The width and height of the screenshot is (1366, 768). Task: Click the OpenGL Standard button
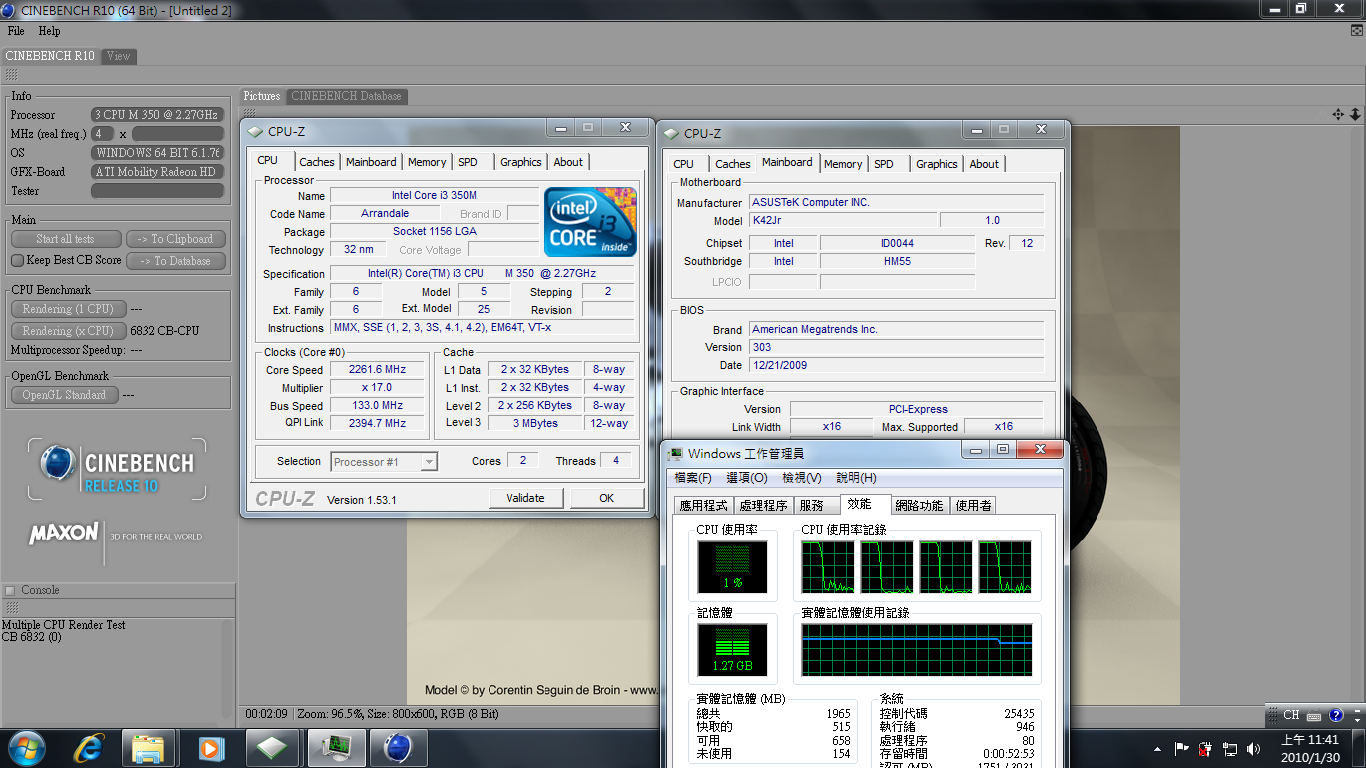click(64, 395)
